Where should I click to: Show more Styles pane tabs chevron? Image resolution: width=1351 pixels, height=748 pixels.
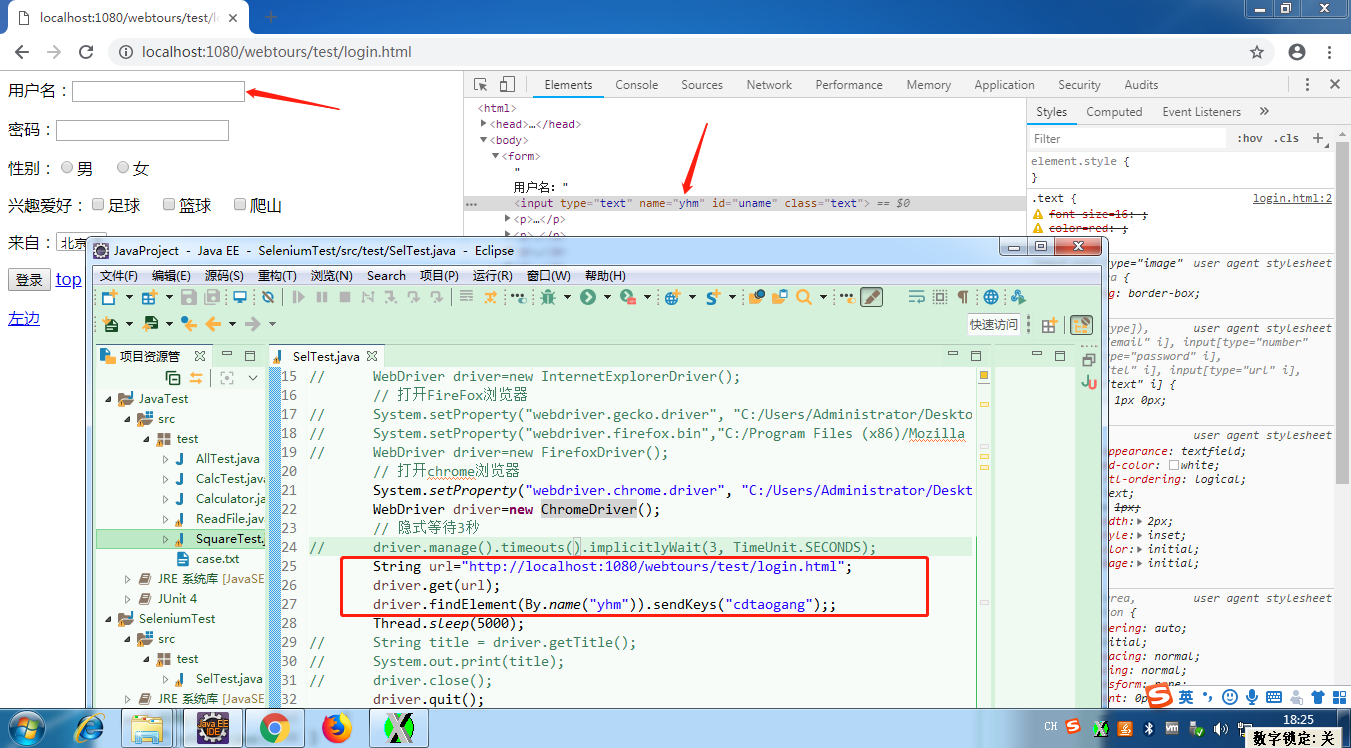(1264, 111)
